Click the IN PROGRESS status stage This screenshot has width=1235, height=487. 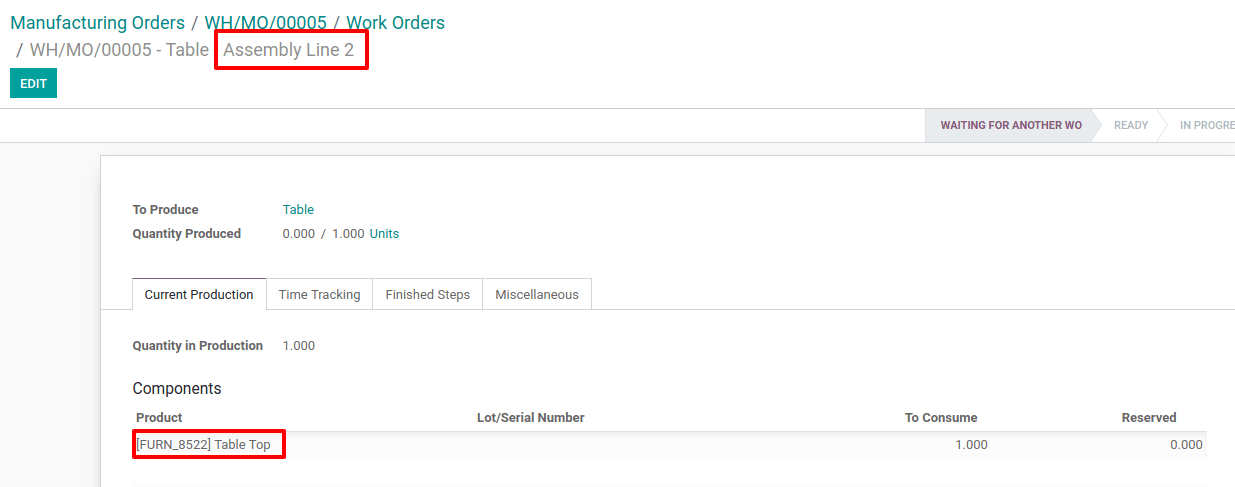point(1206,126)
